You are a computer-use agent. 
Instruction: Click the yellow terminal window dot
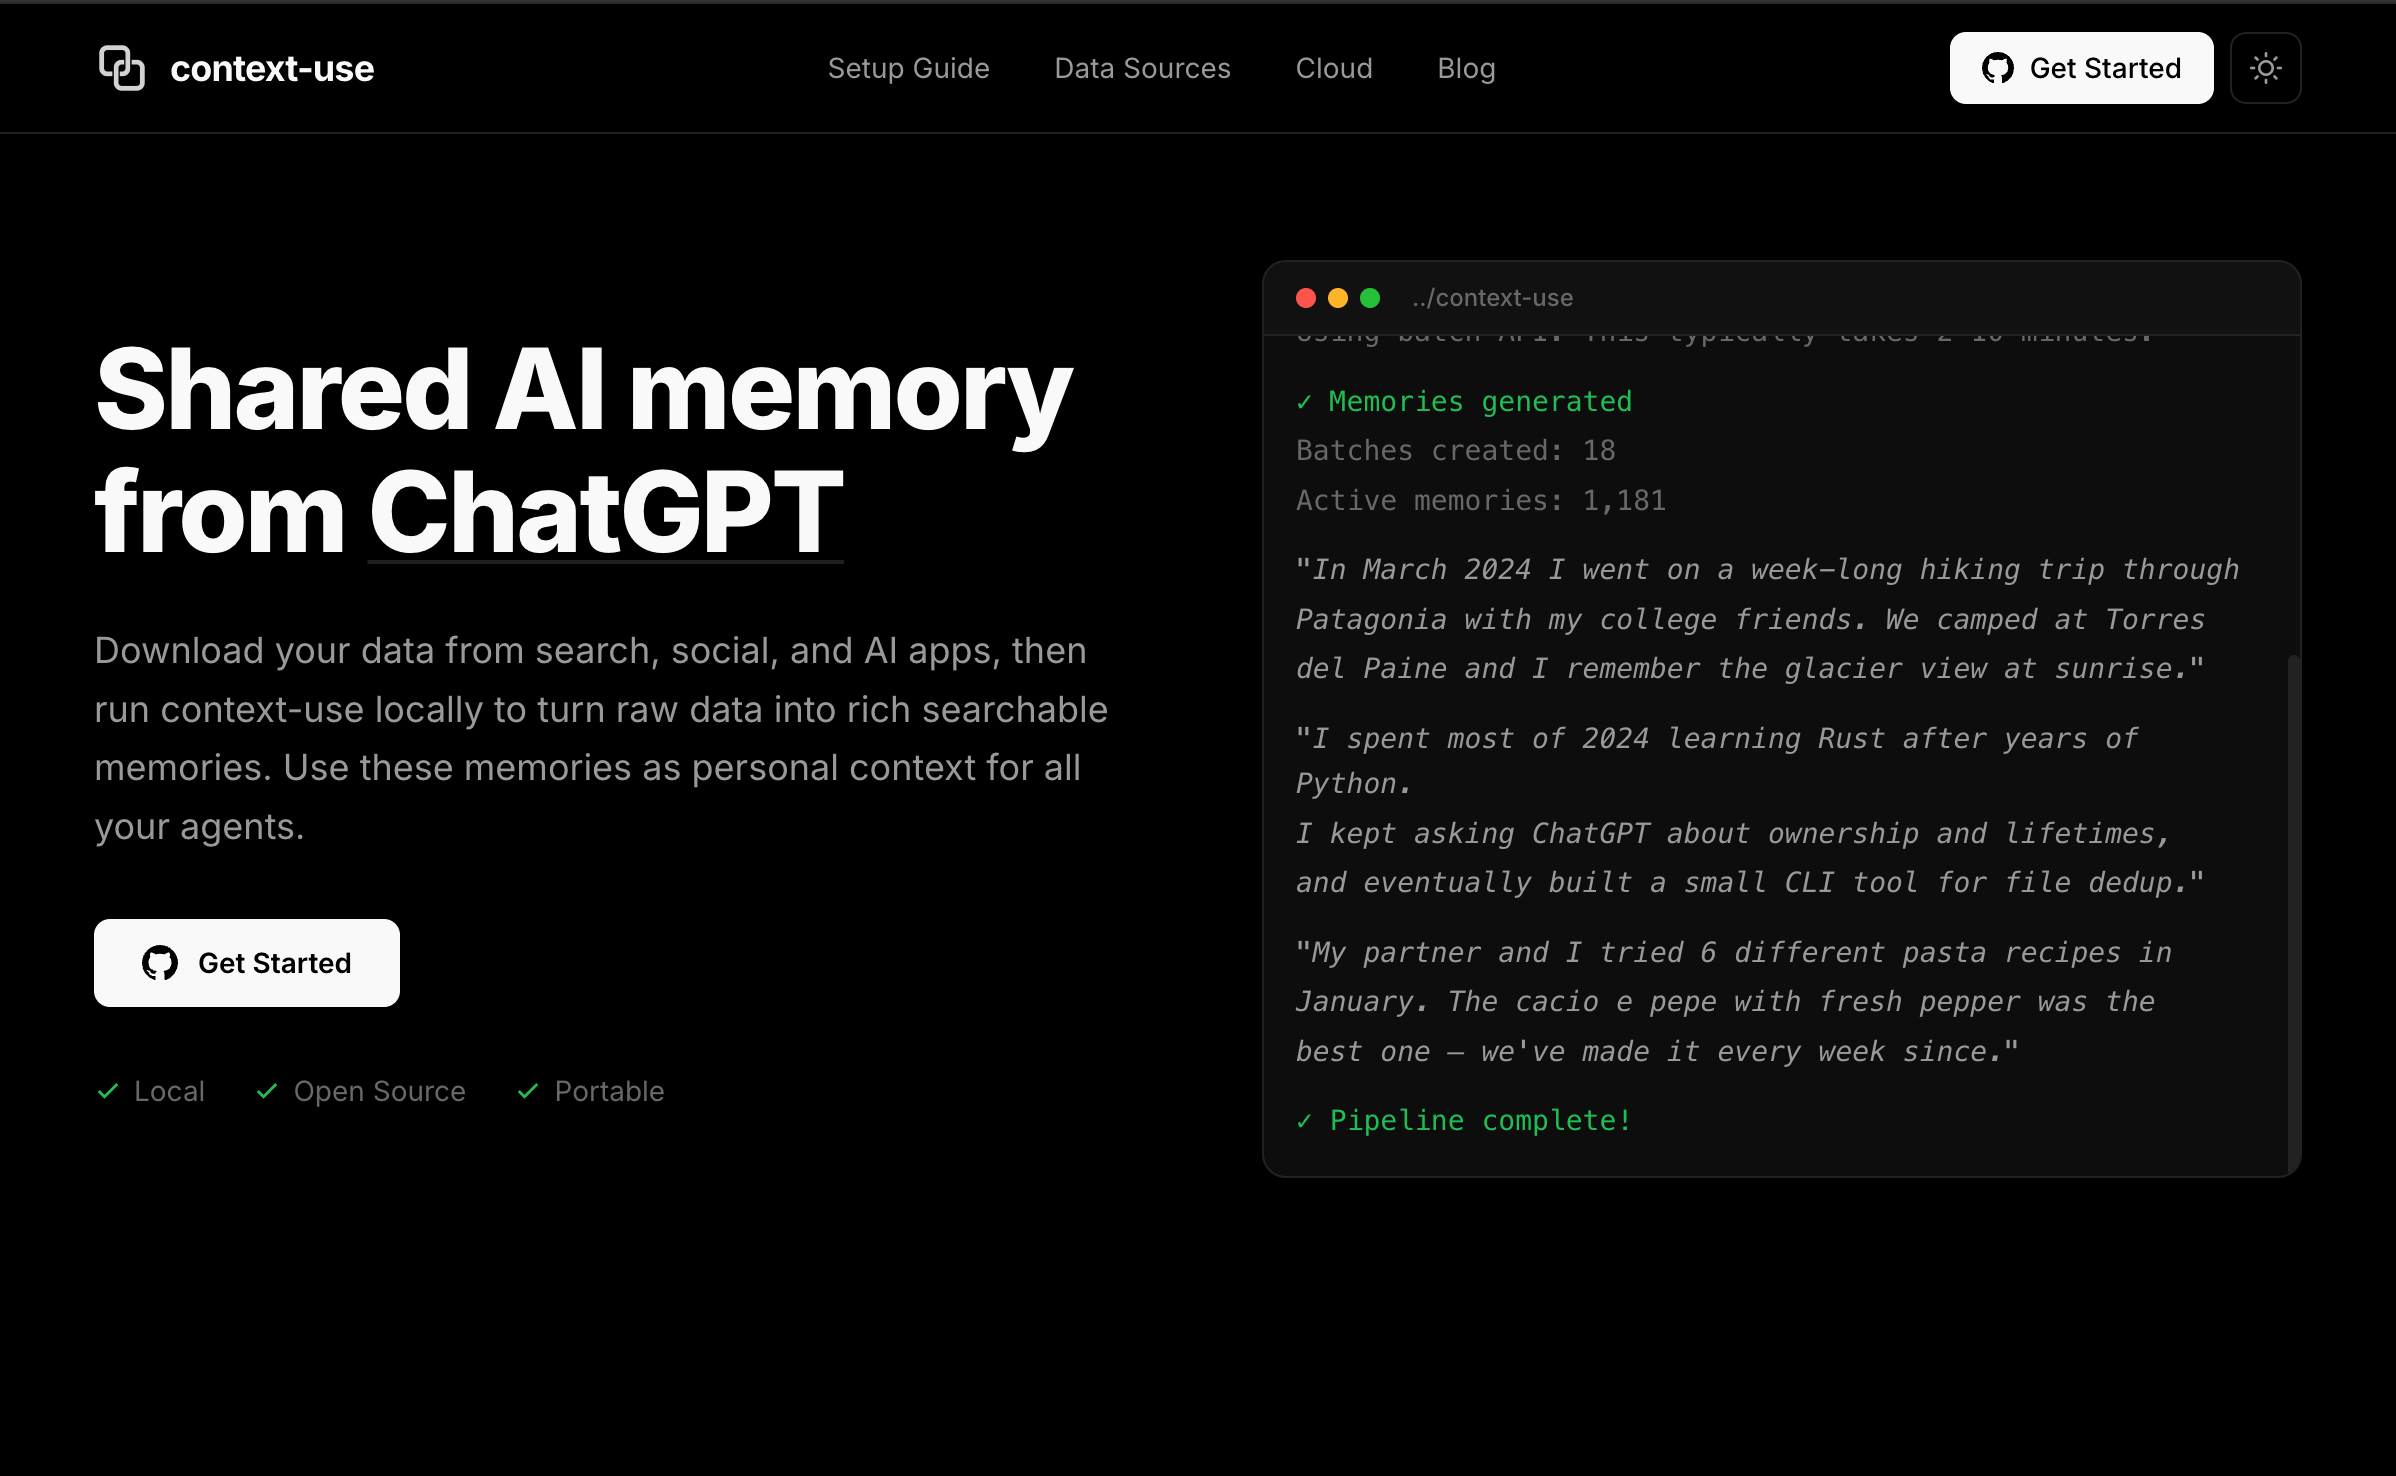(1338, 298)
